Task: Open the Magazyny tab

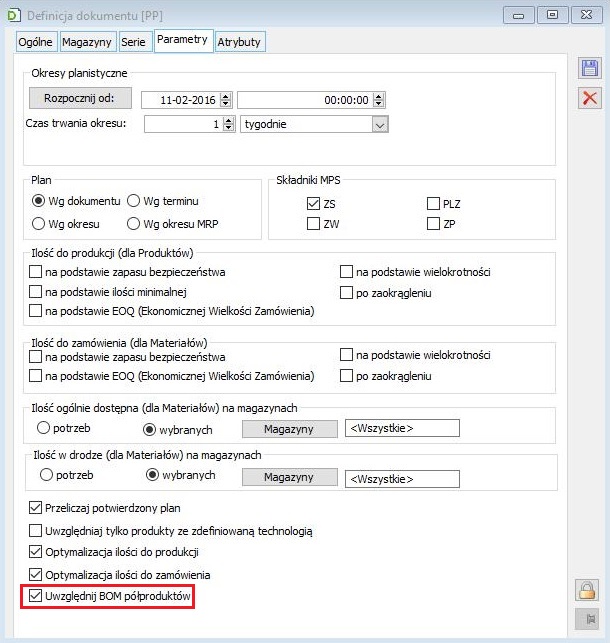Action: tap(87, 42)
